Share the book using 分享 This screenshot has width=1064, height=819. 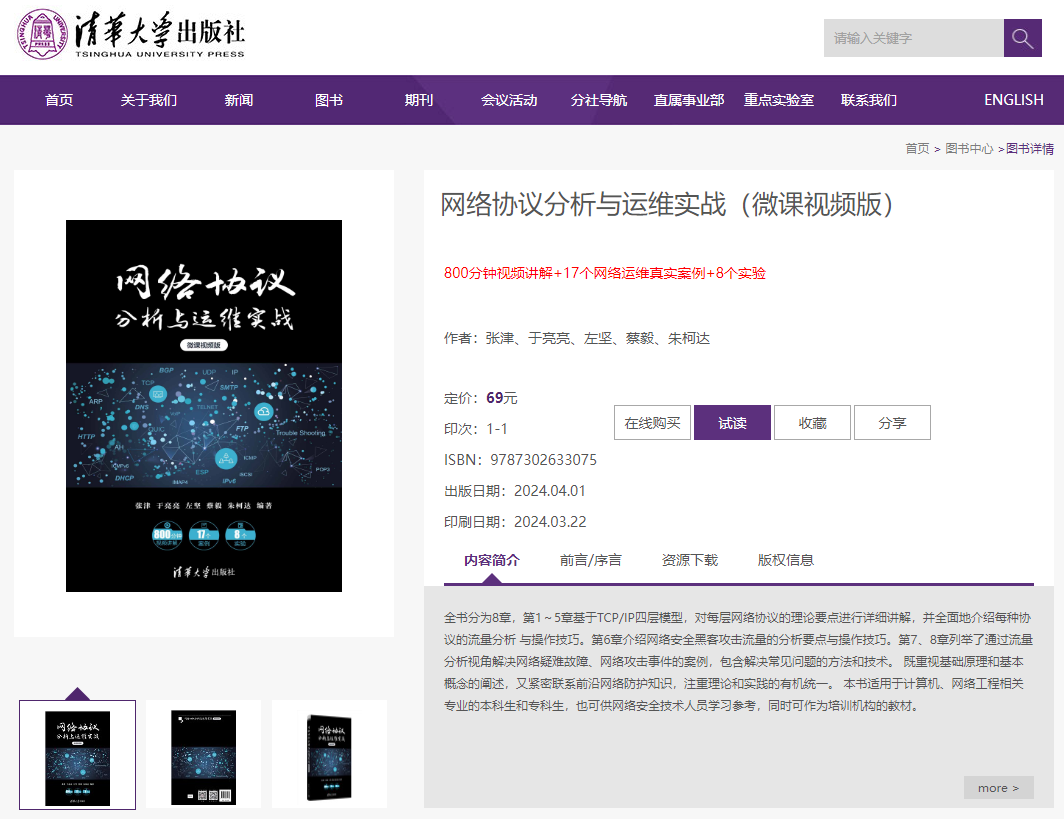tap(892, 422)
